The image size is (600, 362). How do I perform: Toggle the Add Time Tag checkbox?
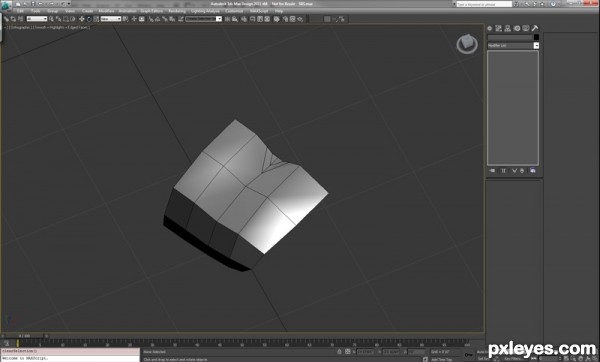[x=425, y=359]
